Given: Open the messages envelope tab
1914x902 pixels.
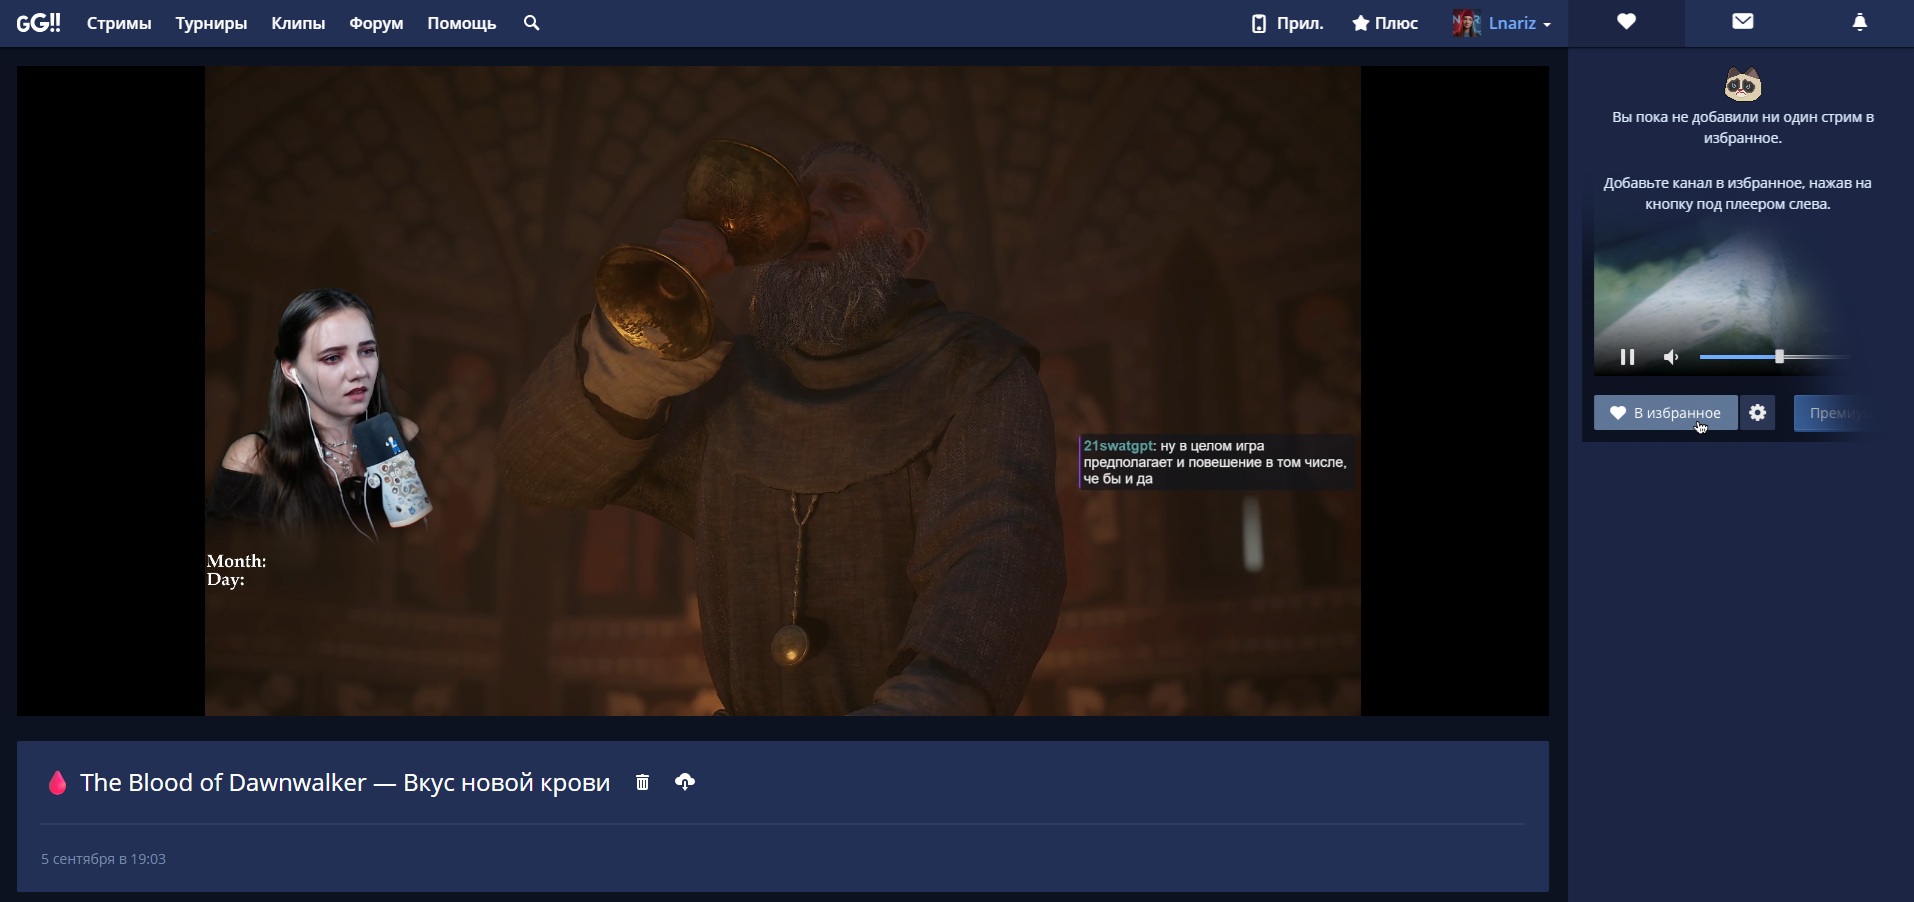Looking at the screenshot, I should click(x=1743, y=22).
